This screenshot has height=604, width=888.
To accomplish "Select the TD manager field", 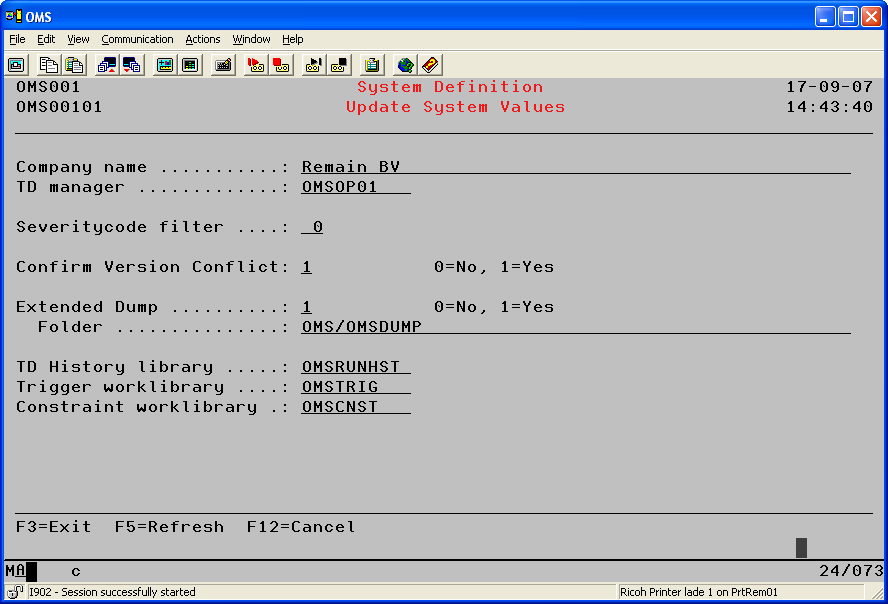I will pyautogui.click(x=355, y=187).
